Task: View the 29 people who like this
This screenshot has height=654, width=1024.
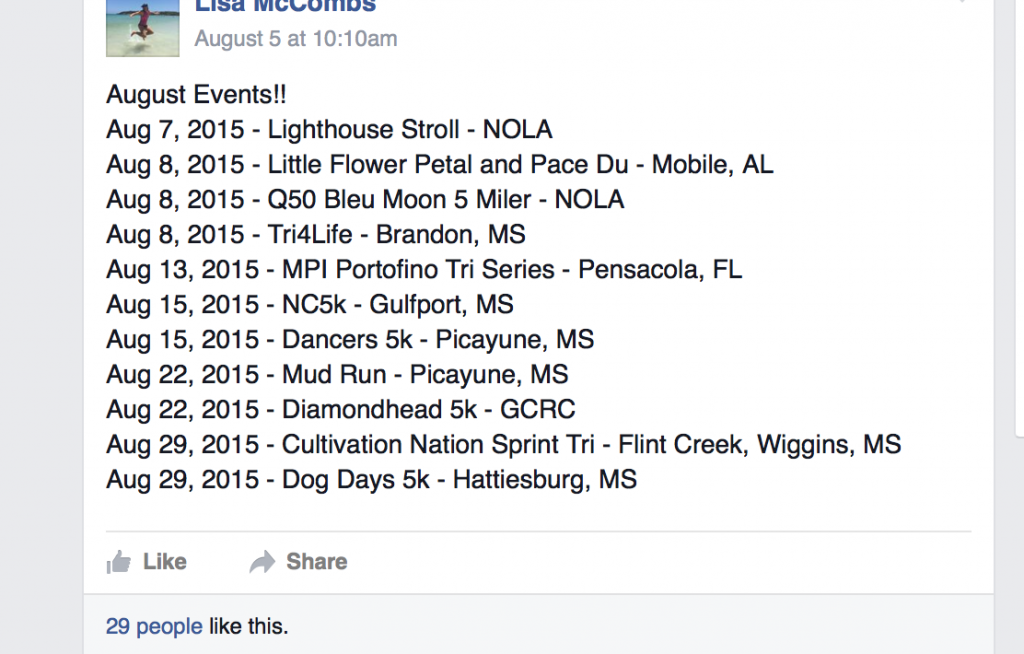Action: click(154, 627)
